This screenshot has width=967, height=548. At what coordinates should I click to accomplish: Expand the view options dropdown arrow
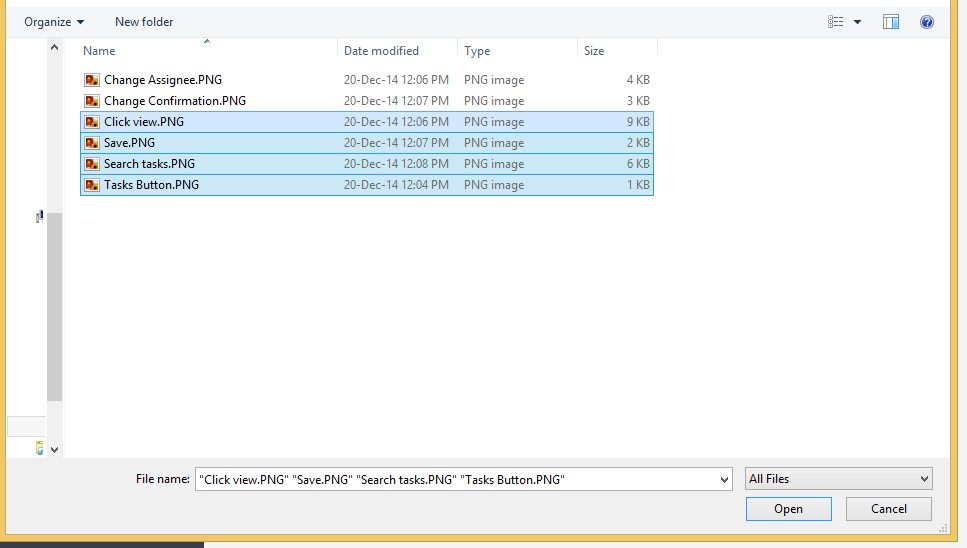tap(857, 22)
